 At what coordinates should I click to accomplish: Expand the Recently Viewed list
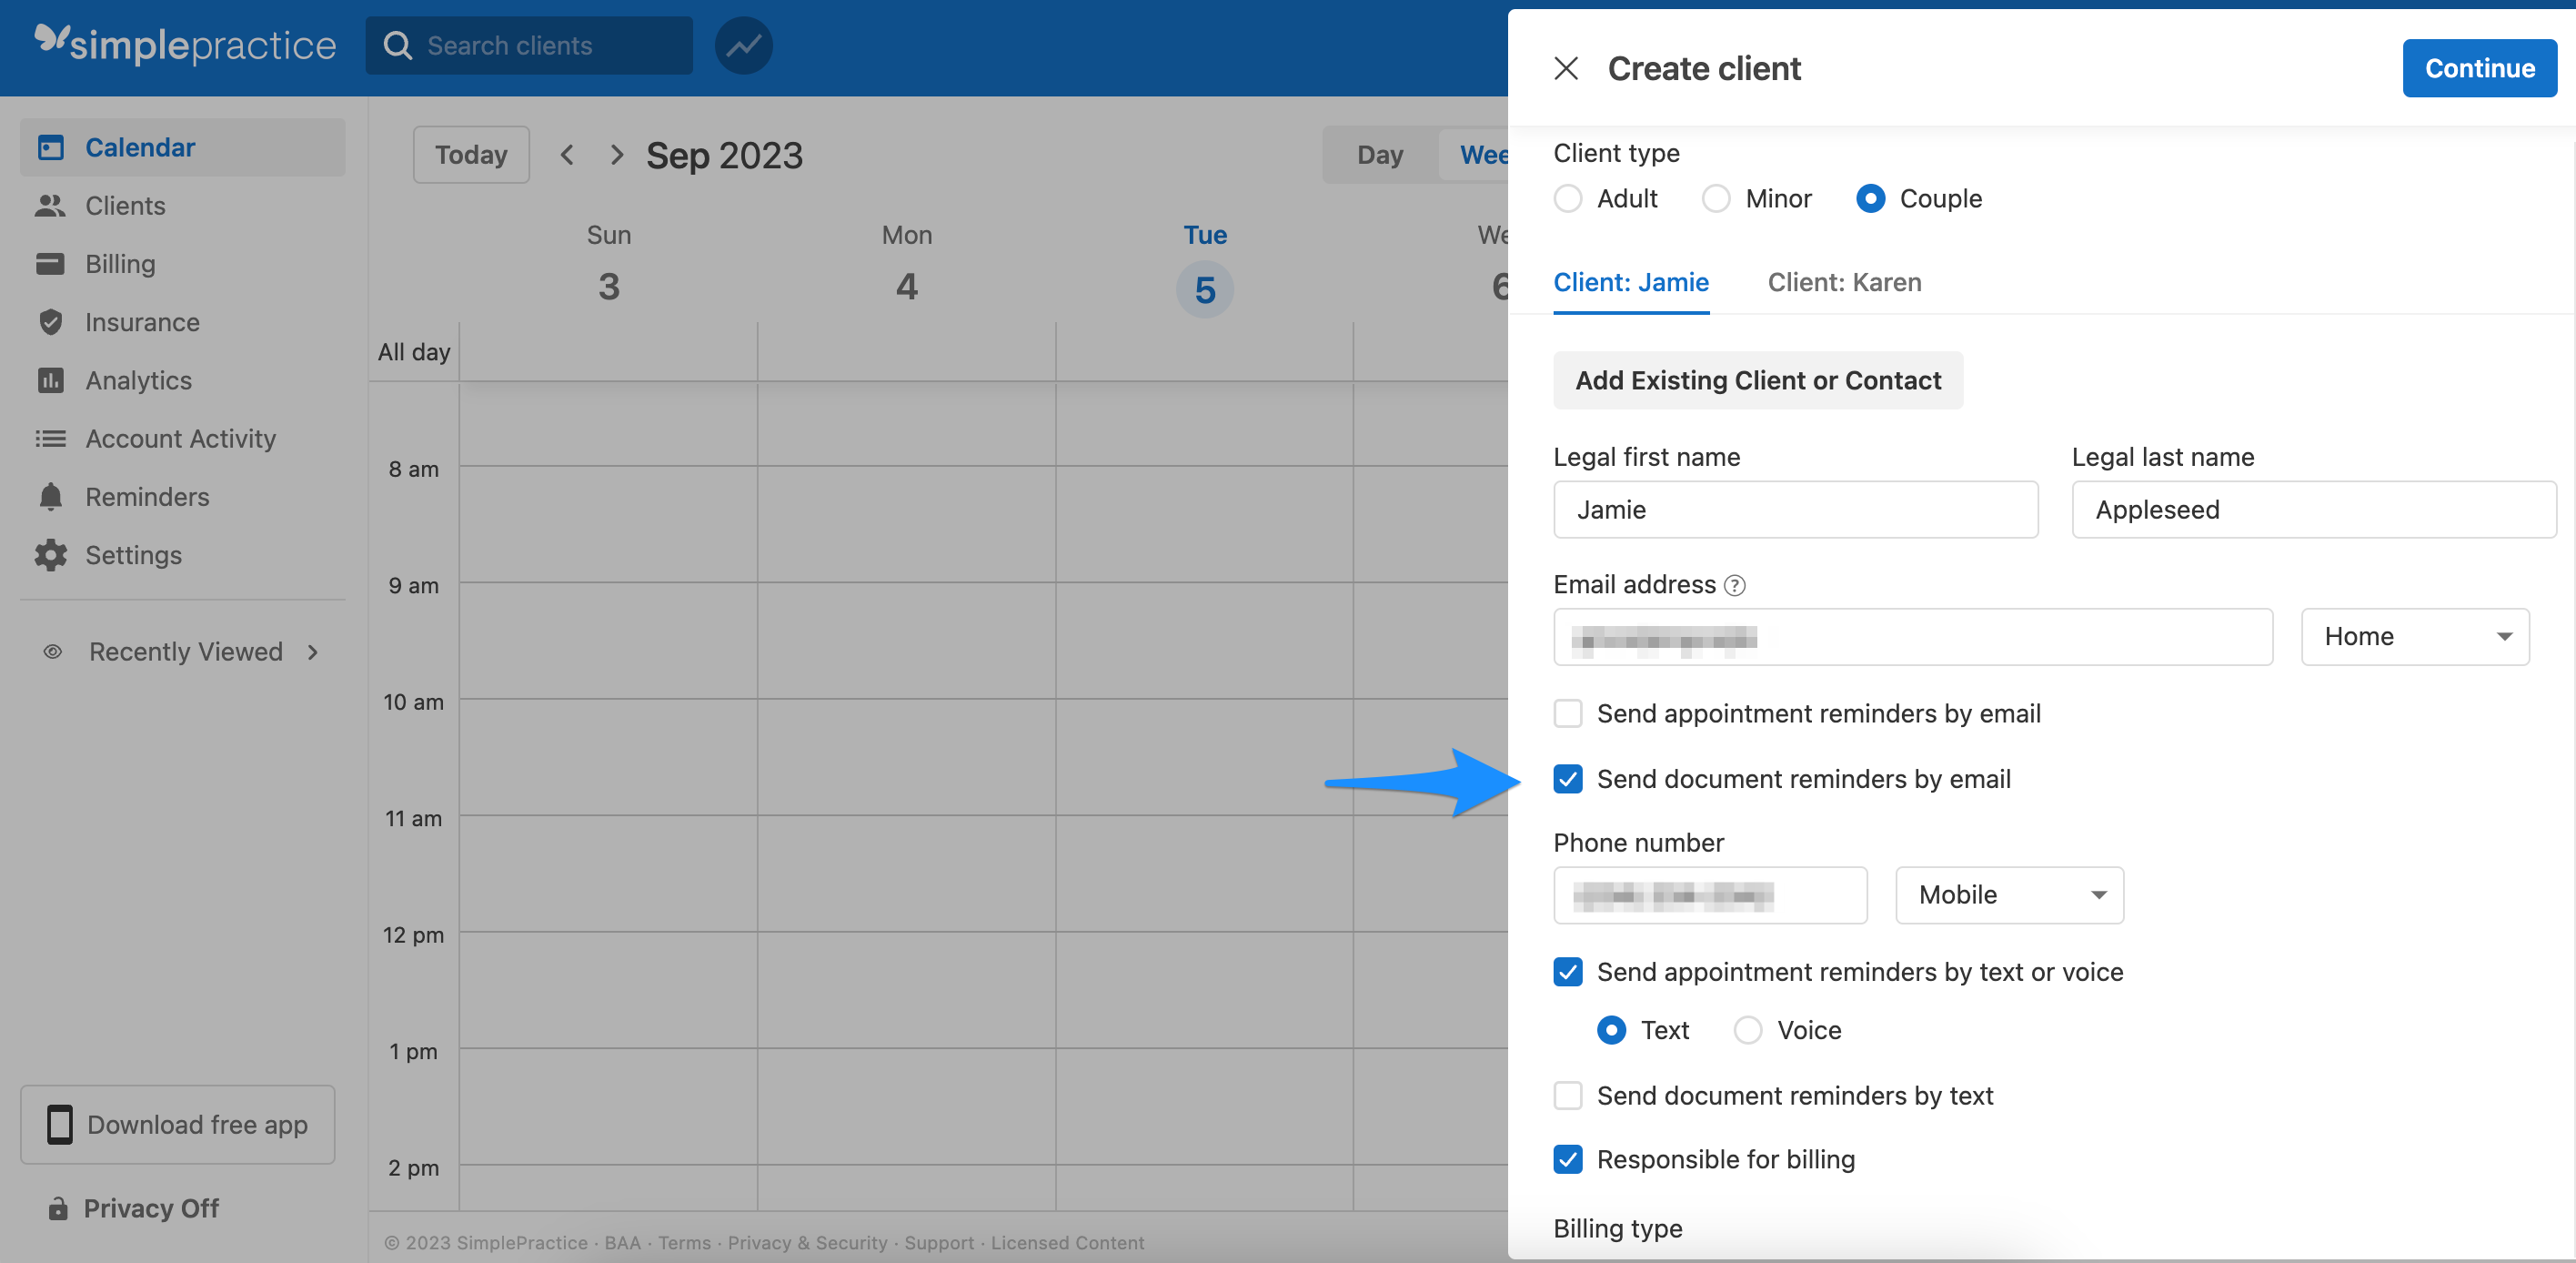(185, 651)
